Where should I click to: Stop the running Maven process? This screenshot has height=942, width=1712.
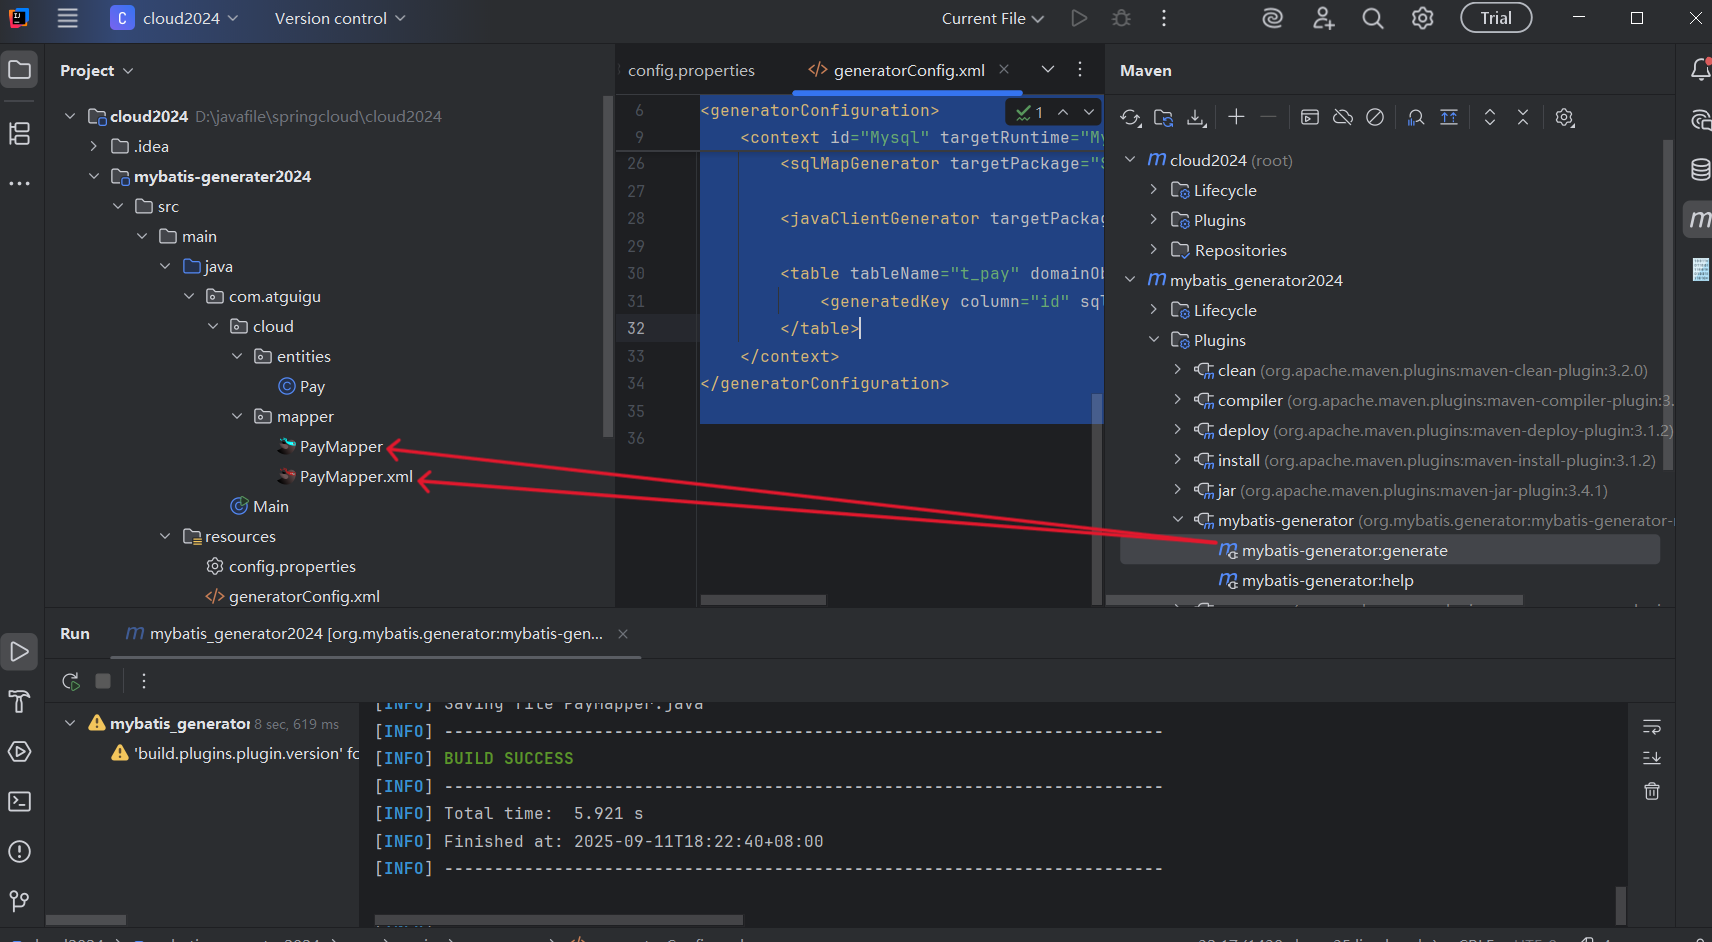tap(103, 681)
